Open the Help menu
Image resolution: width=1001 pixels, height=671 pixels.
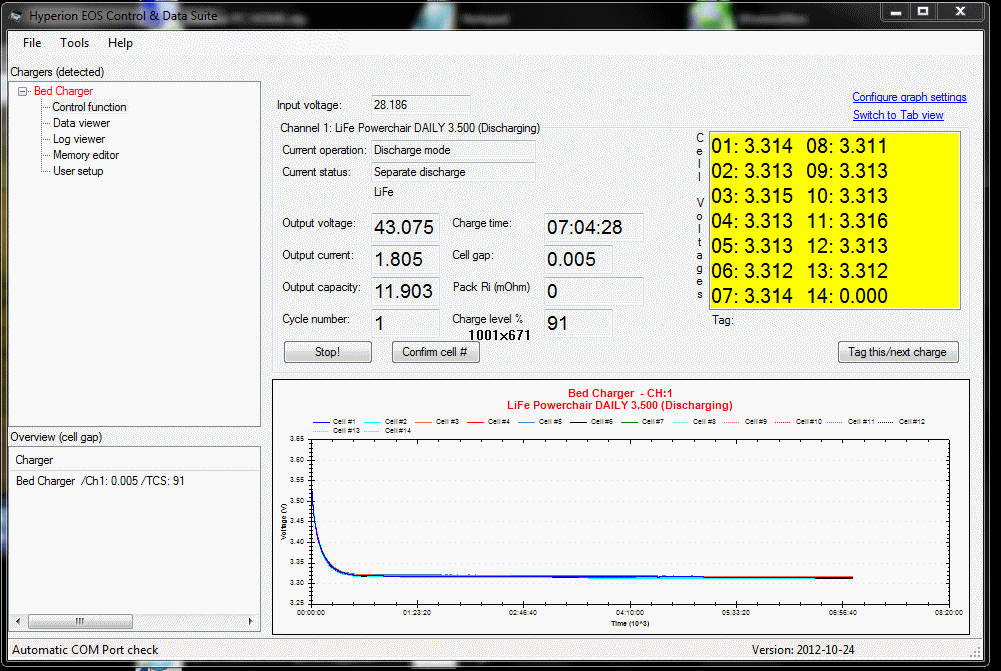tap(120, 43)
